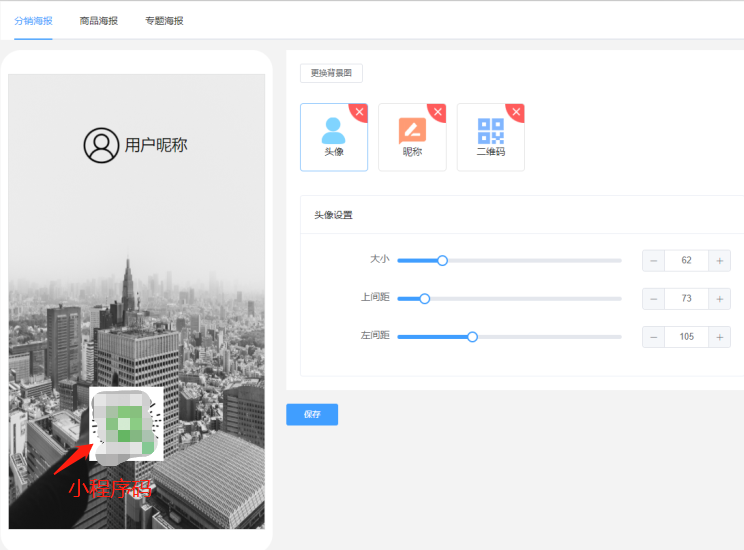Image resolution: width=744 pixels, height=550 pixels.
Task: Click the 大小 input field showing 62
Action: click(687, 261)
